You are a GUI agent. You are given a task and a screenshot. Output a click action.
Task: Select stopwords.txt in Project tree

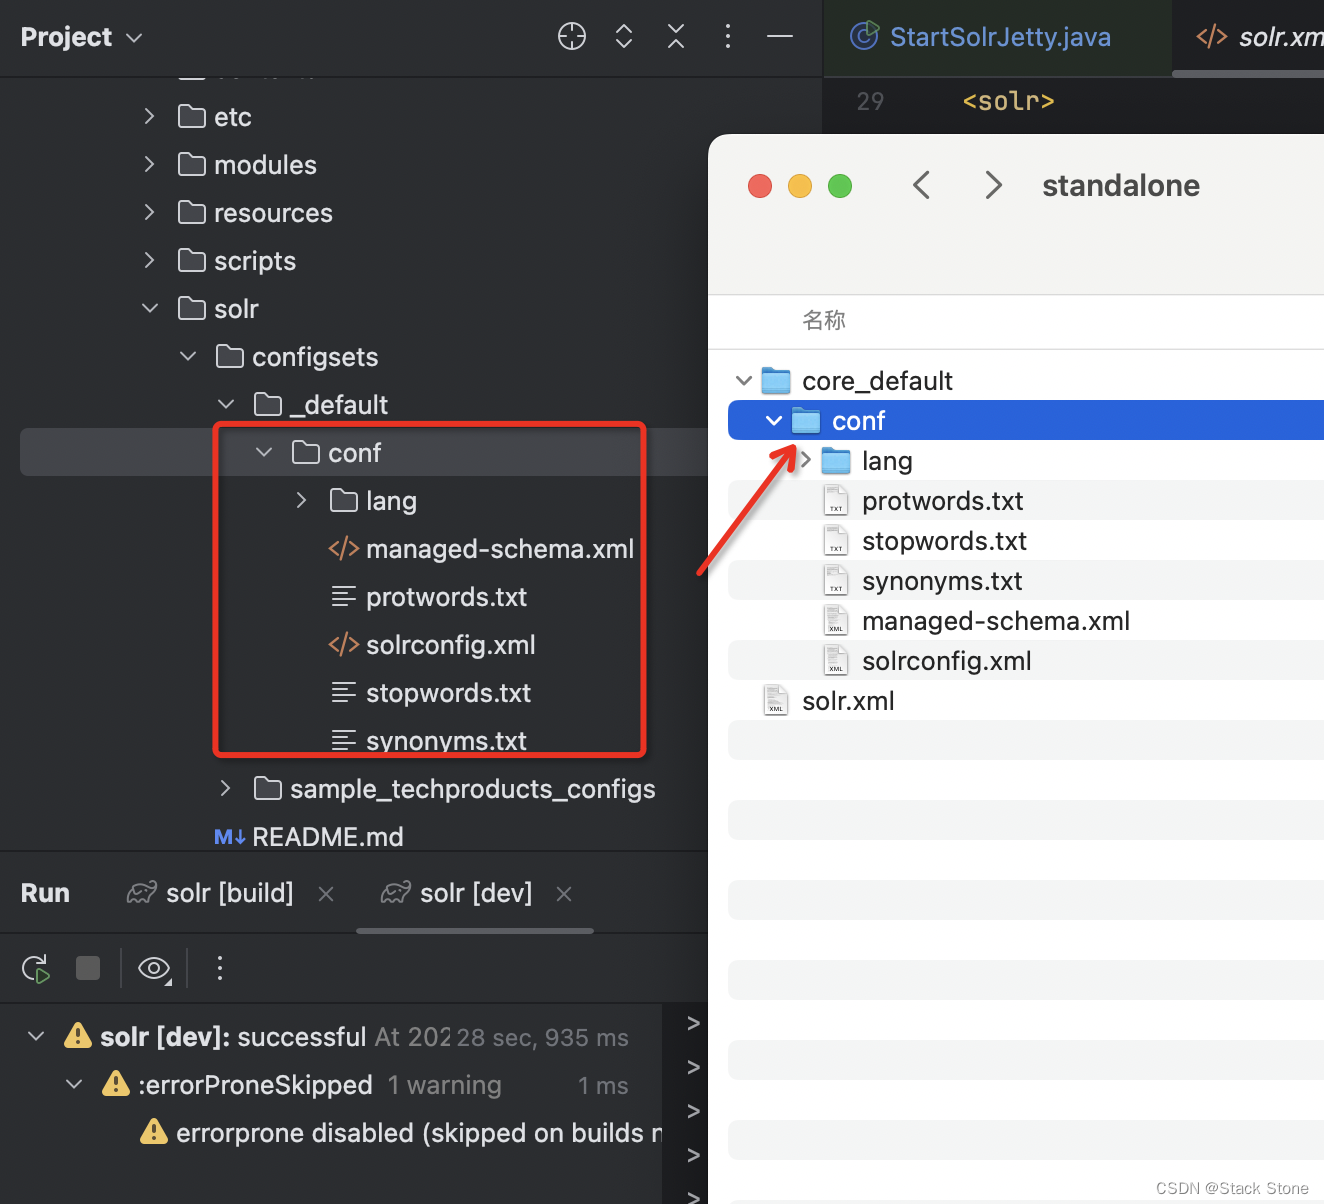point(448,693)
